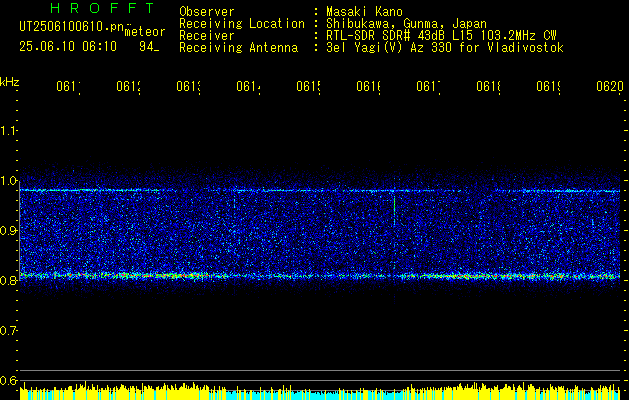Click the Receiving Antenna label
This screenshot has width=629, height=400.
coord(239,48)
